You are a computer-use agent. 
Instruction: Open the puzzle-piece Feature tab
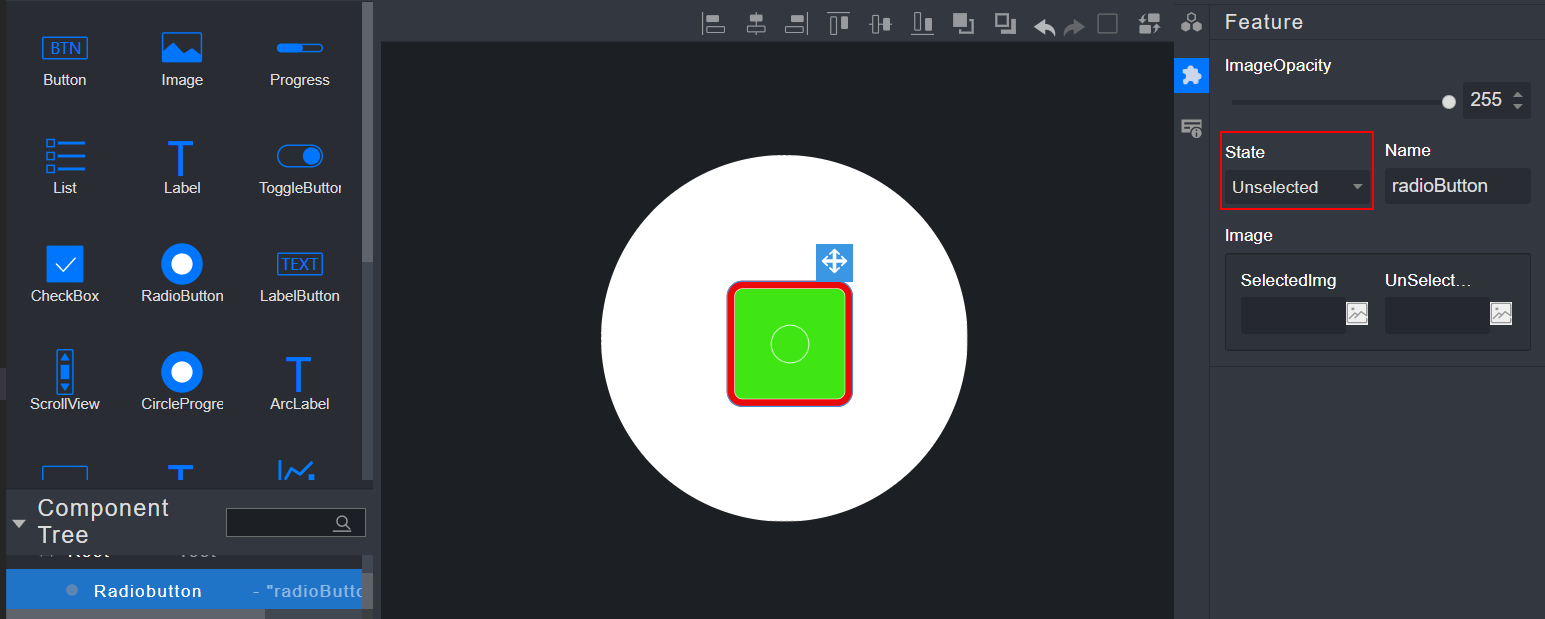(1191, 76)
